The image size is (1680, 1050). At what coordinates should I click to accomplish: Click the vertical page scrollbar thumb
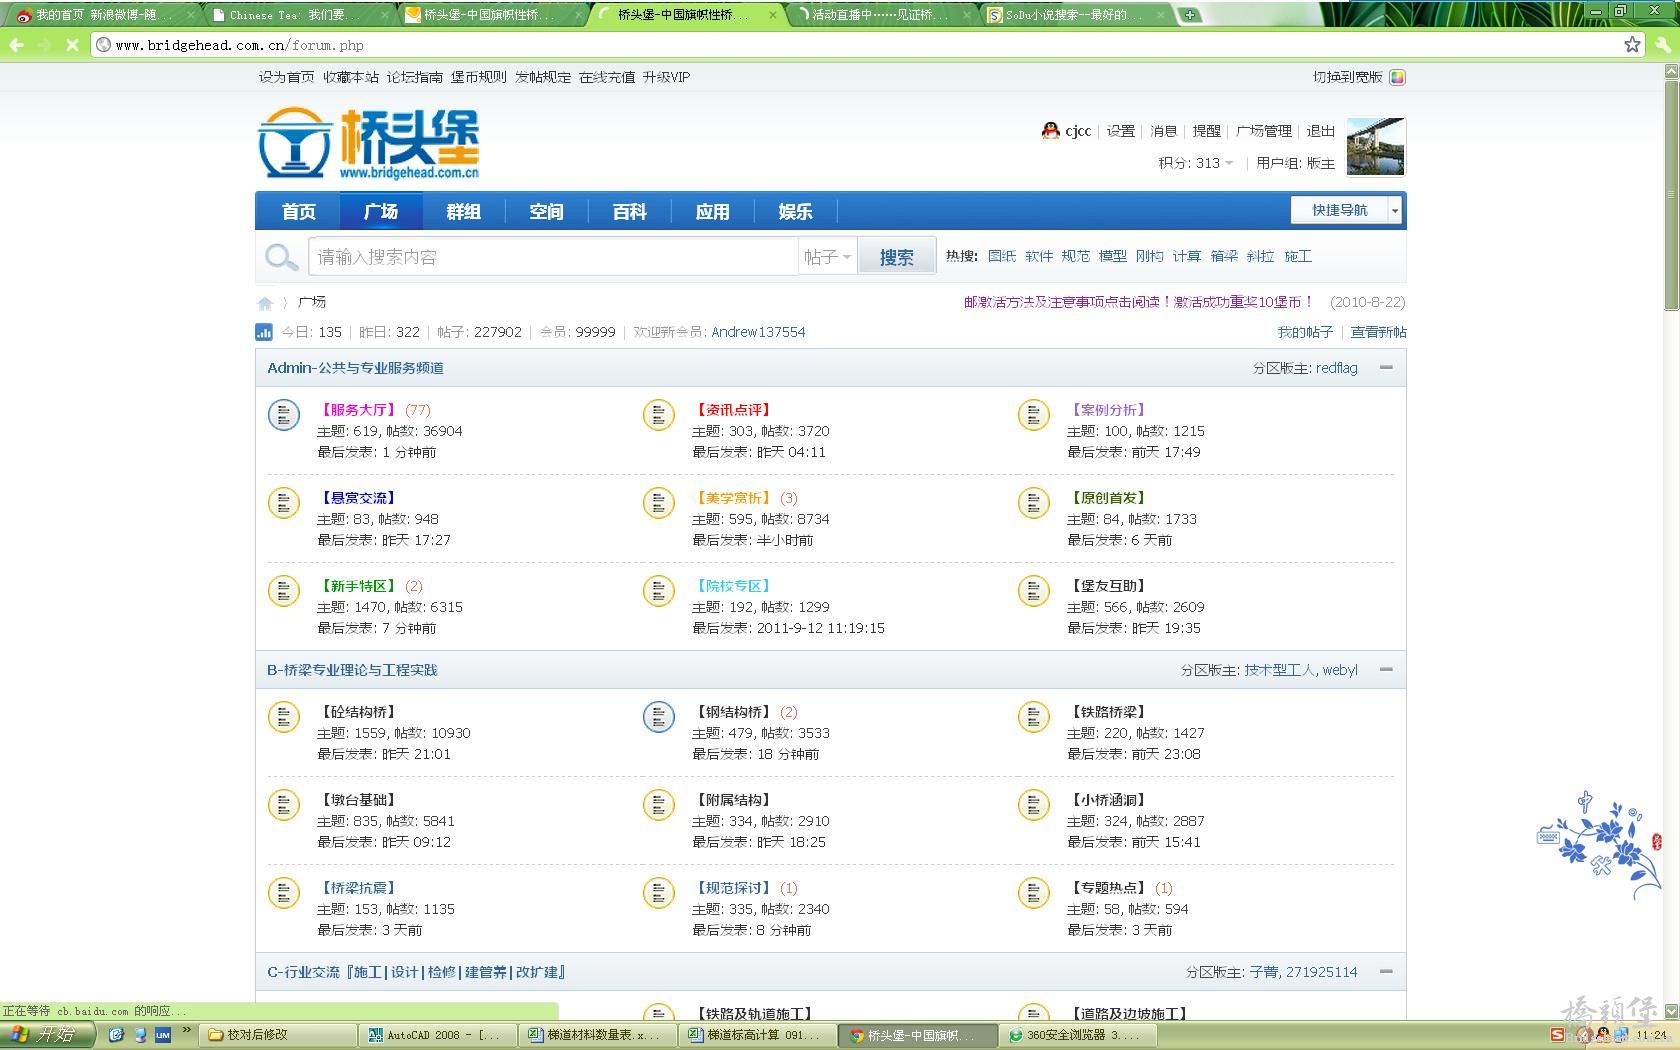[x=1671, y=195]
